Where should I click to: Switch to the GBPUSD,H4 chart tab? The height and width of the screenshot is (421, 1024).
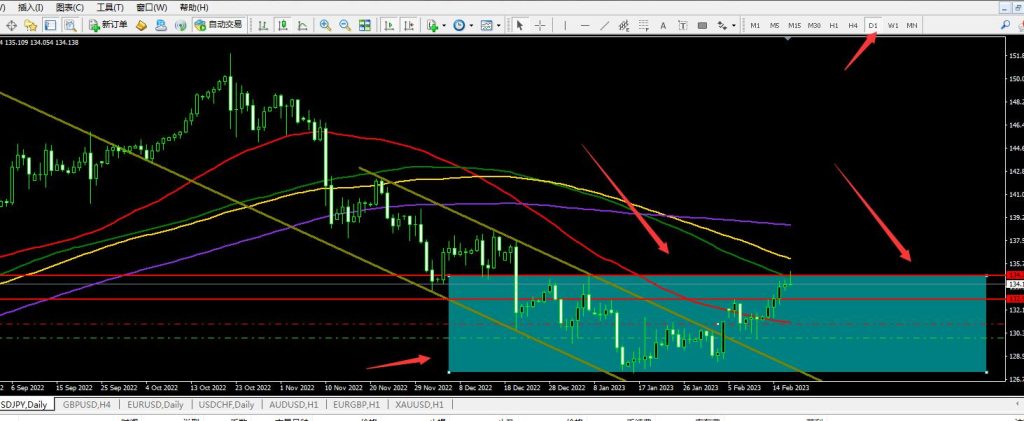(87, 405)
